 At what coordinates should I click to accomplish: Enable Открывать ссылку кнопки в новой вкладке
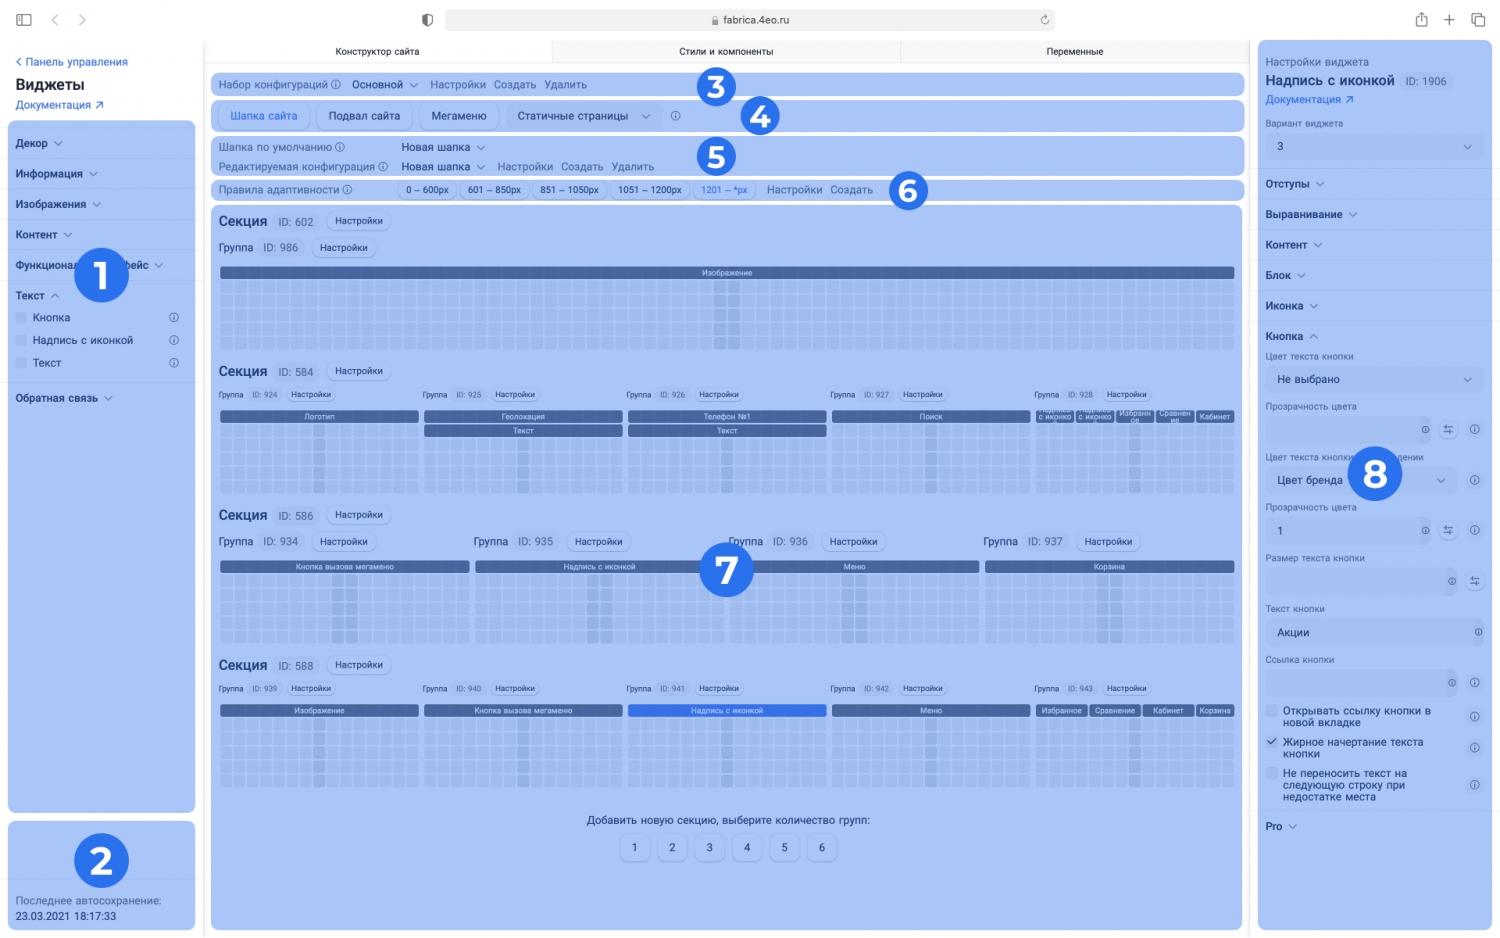(1272, 711)
